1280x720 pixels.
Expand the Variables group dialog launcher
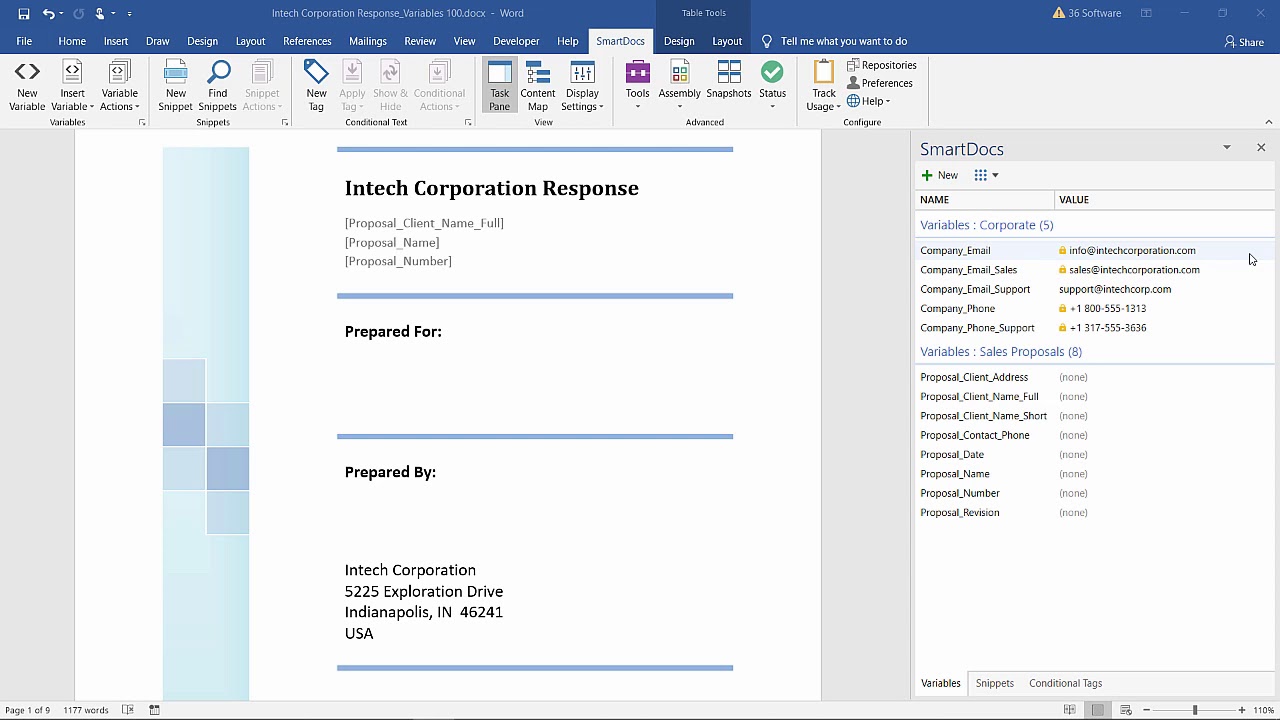coord(141,122)
